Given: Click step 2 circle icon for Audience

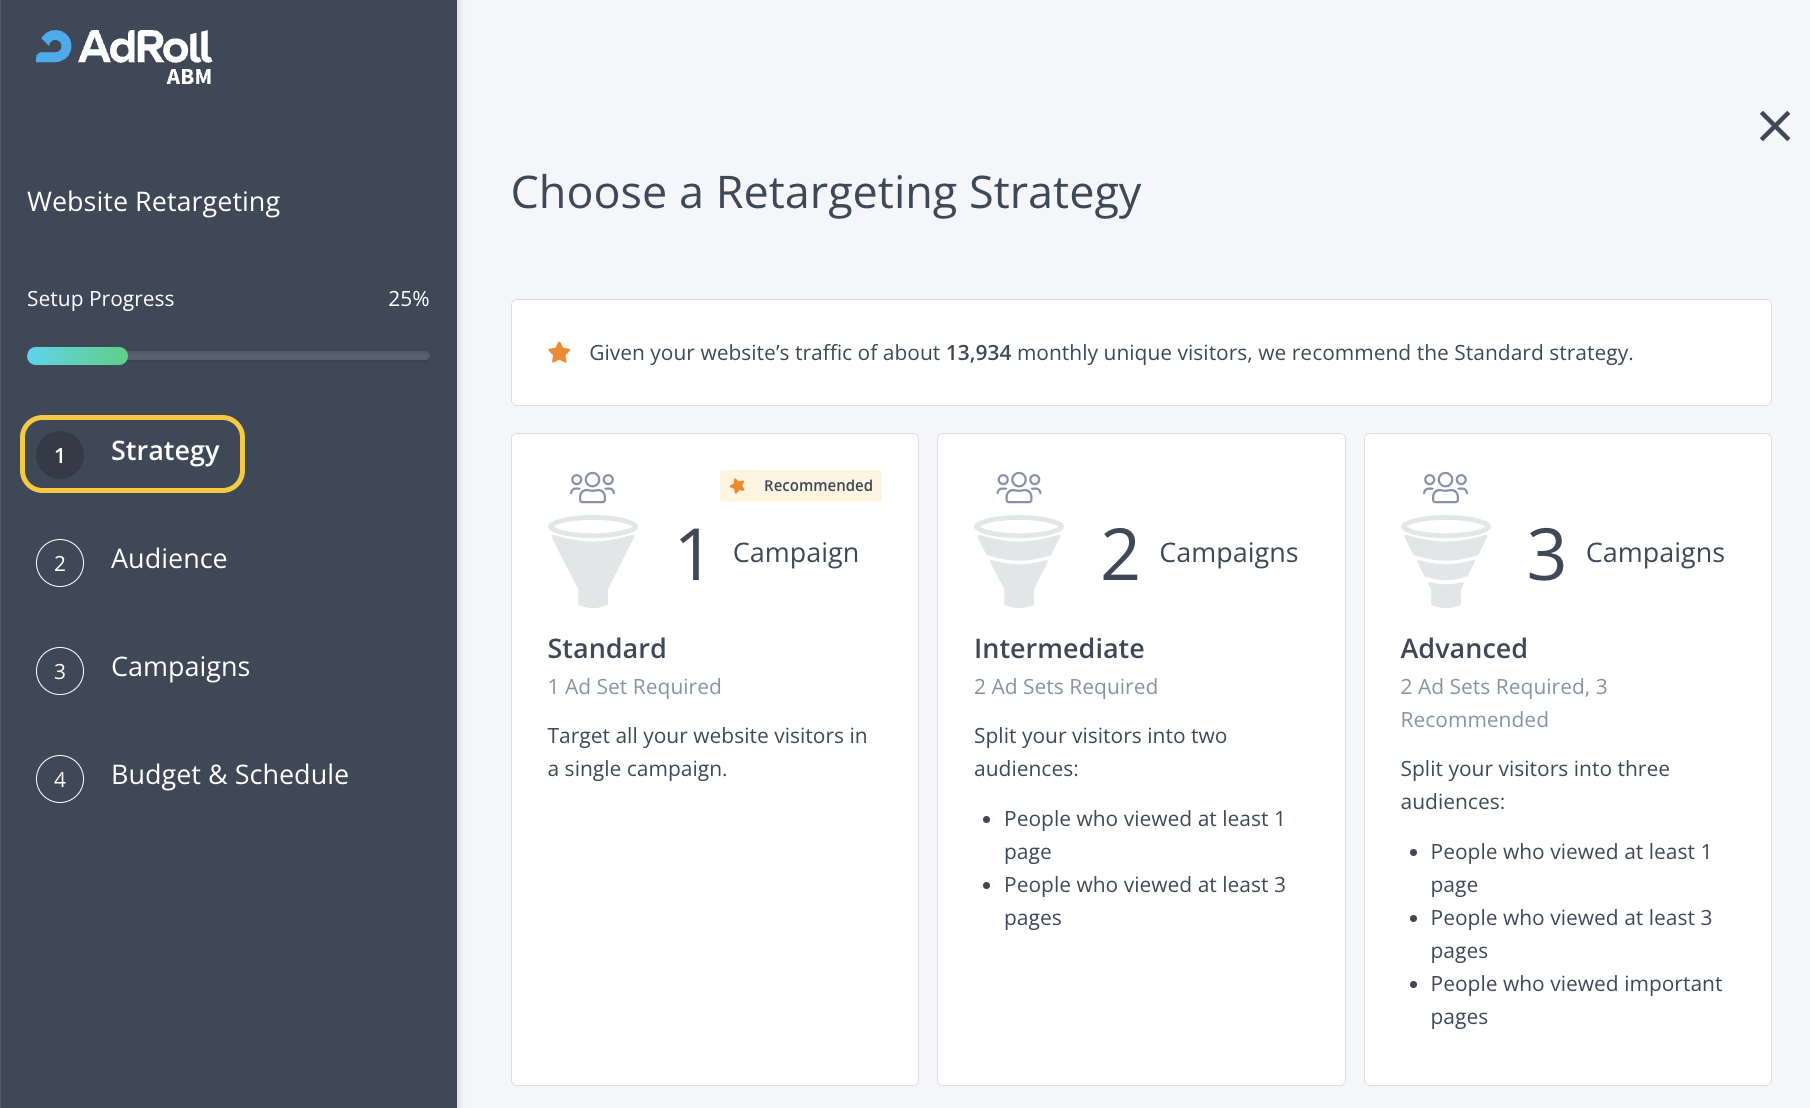Looking at the screenshot, I should pos(60,563).
